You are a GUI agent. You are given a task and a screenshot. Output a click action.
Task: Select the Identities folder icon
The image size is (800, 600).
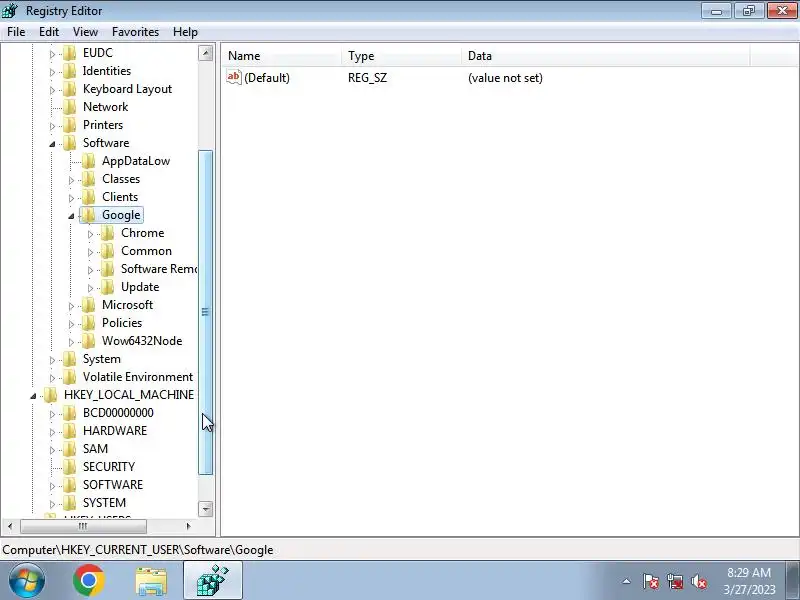pos(69,70)
